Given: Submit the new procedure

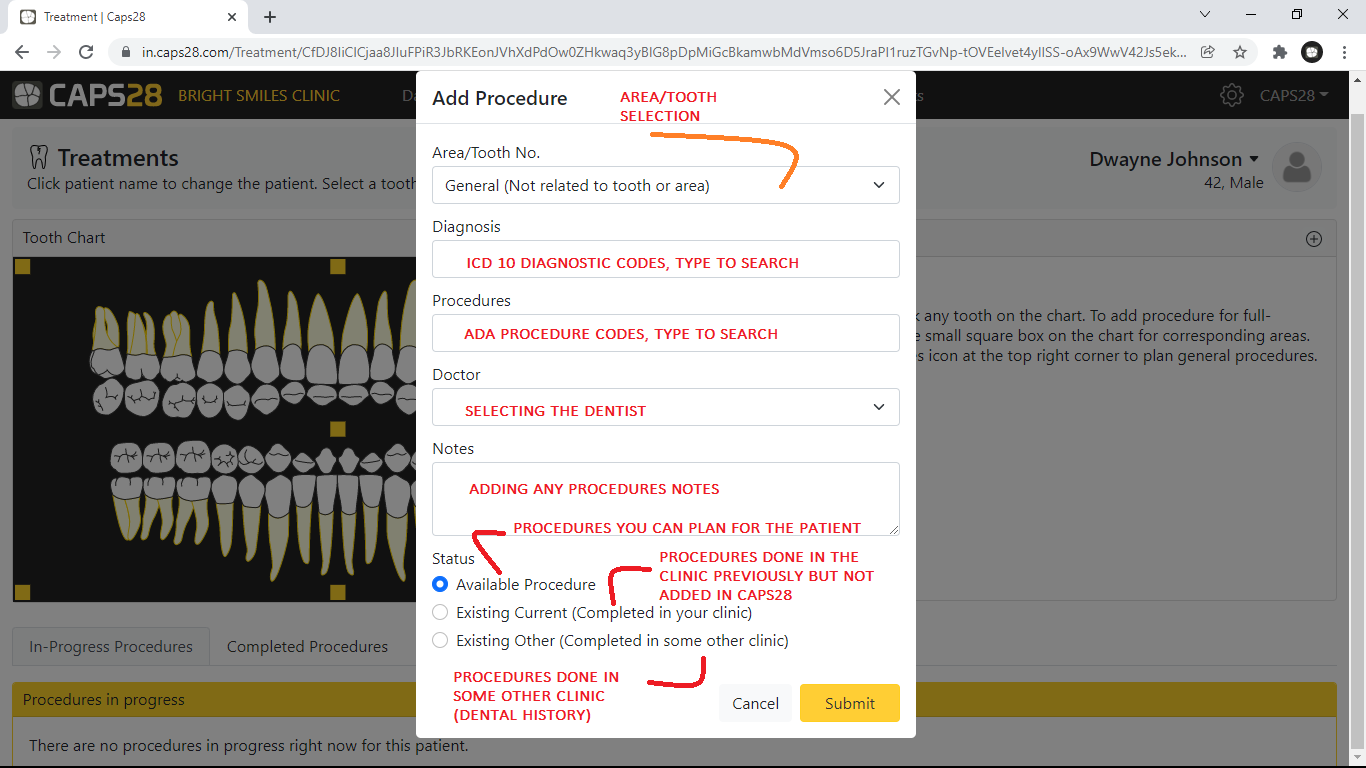Looking at the screenshot, I should click(850, 703).
